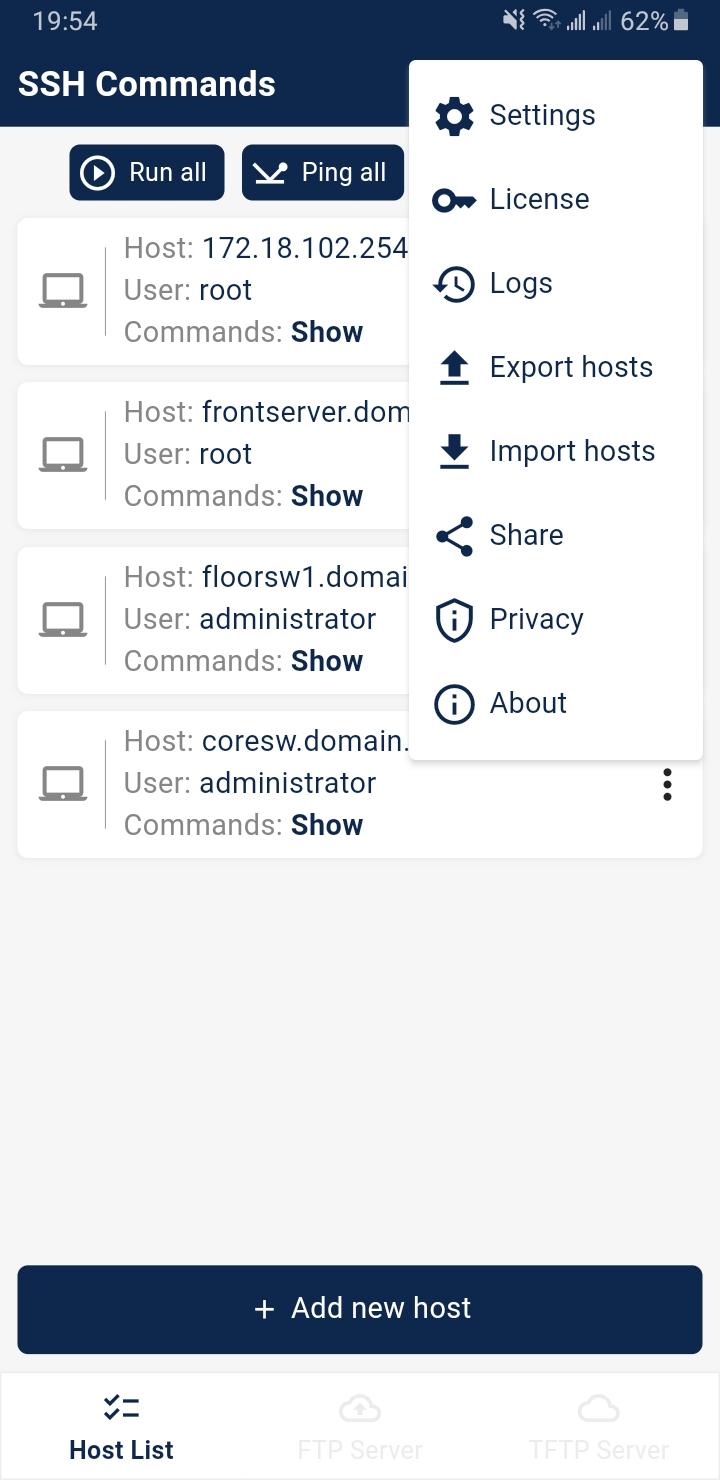
Task: Show commands for coresw host
Action: pyautogui.click(x=327, y=825)
